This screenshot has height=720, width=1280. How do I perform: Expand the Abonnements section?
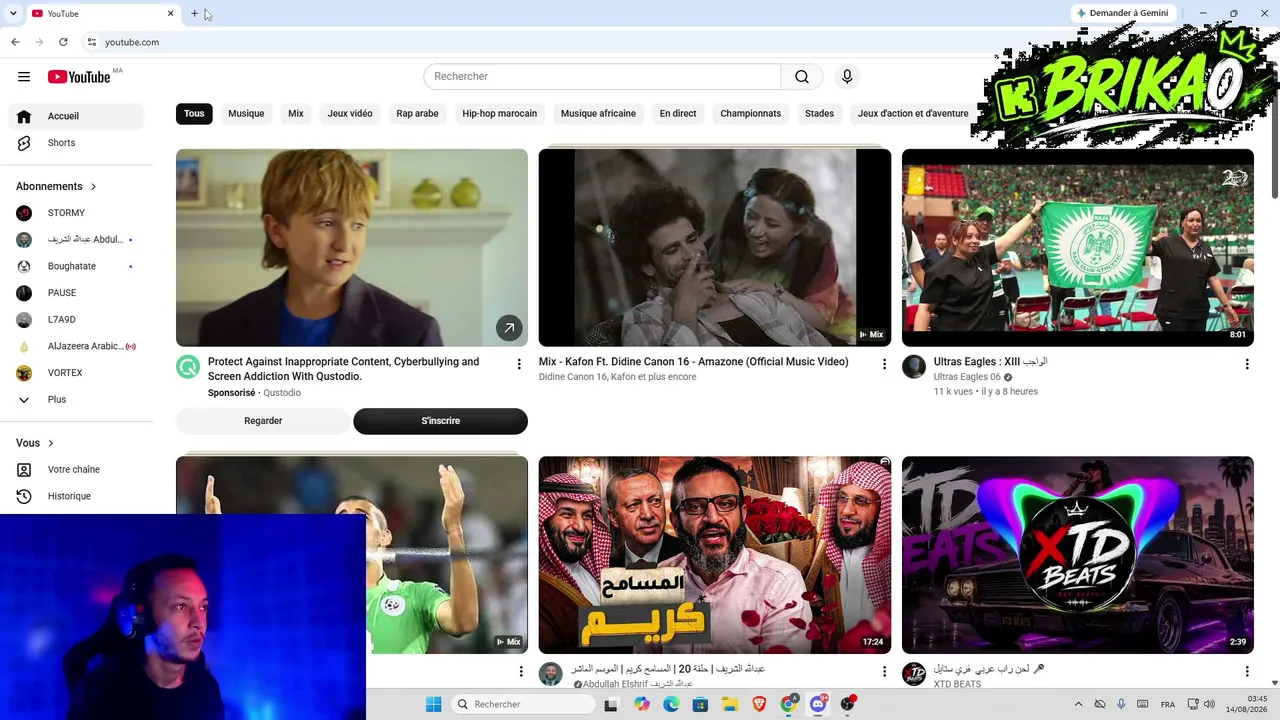(x=56, y=186)
